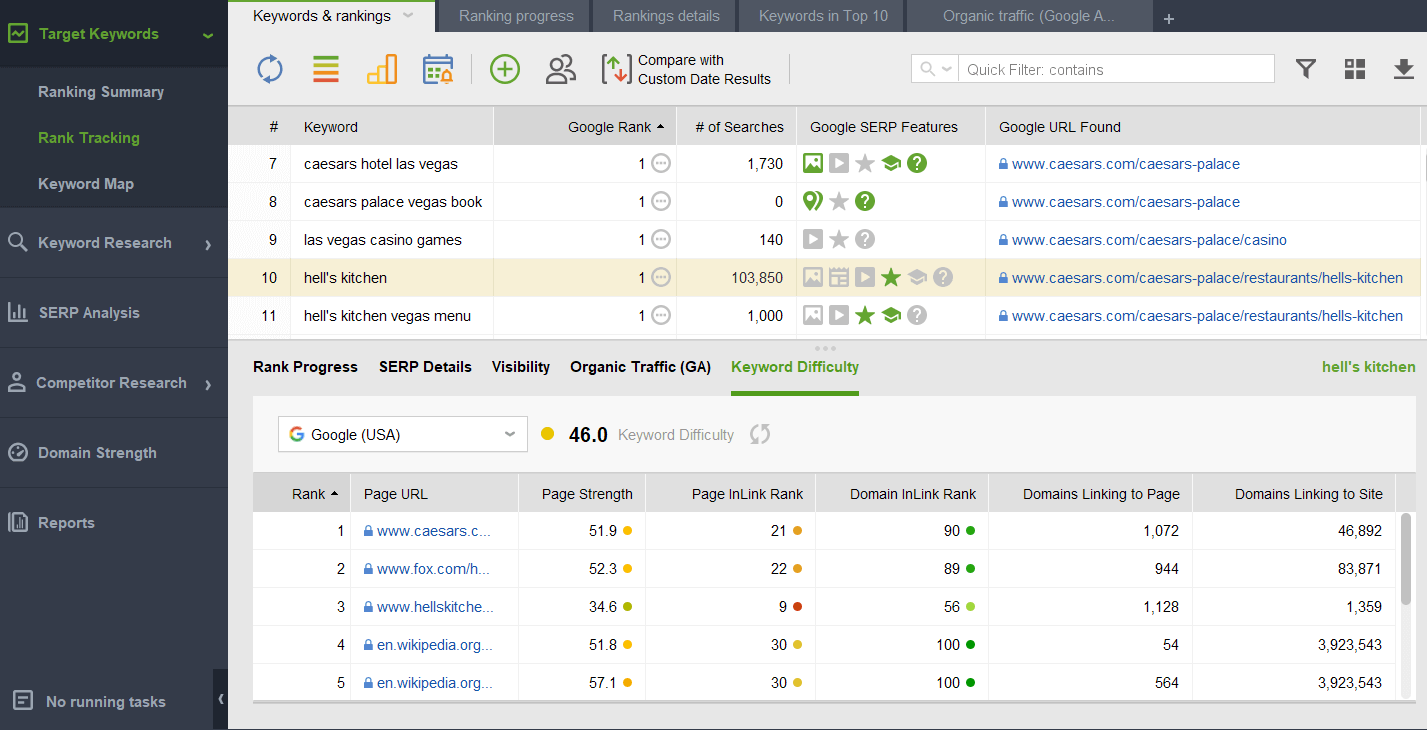Open the Keywords in Top 10 tab

click(822, 16)
